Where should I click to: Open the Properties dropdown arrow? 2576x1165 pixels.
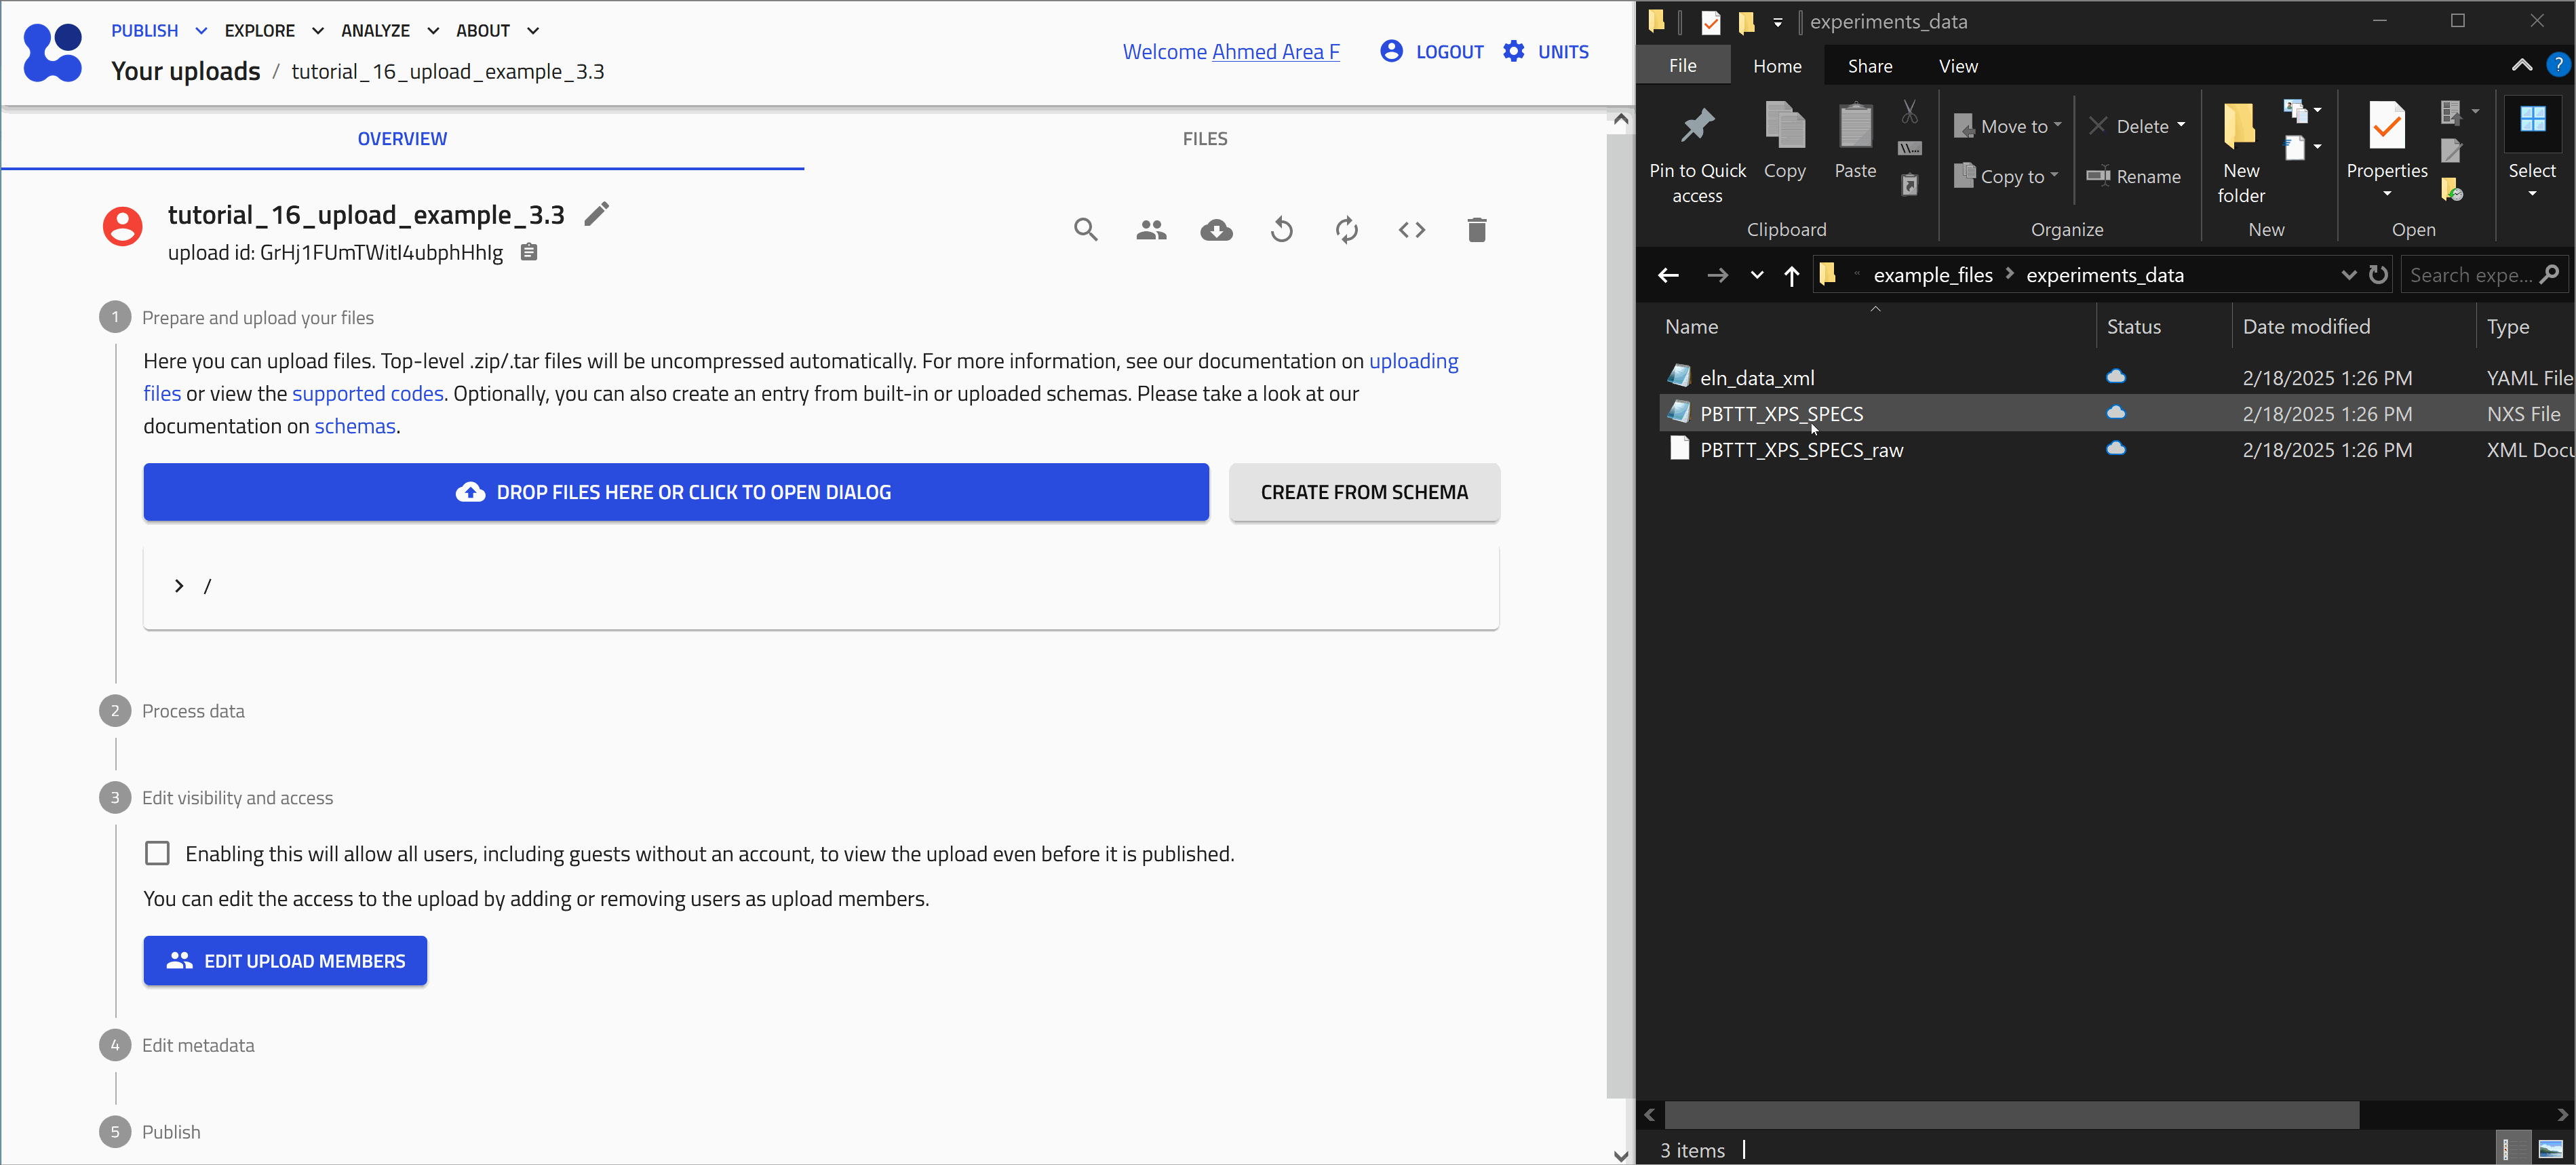pos(2386,193)
